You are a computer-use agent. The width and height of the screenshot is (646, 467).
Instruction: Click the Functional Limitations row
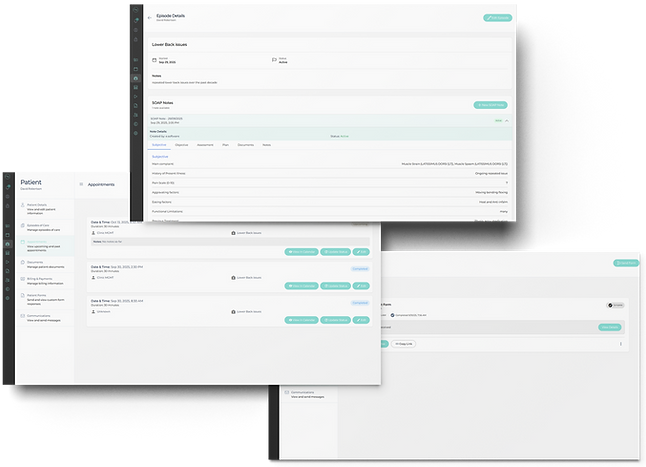pyautogui.click(x=330, y=212)
